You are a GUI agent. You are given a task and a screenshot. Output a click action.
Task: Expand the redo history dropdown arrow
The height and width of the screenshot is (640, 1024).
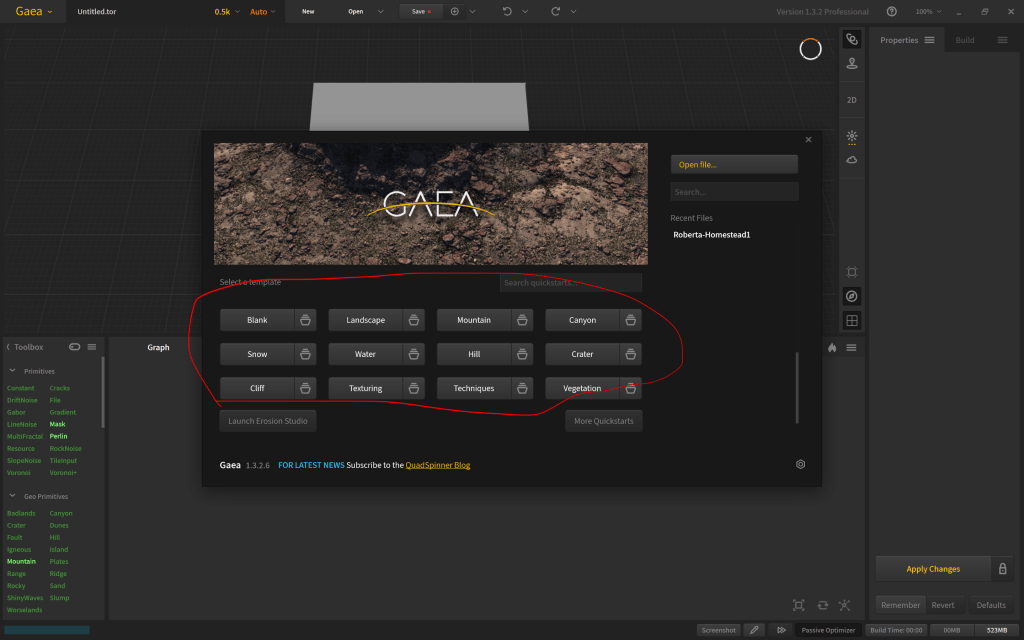tap(573, 12)
